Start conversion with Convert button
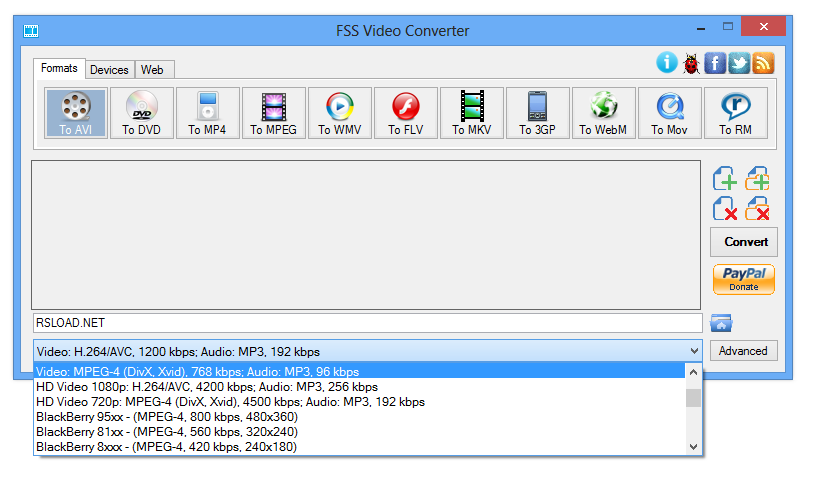This screenshot has height=477, width=814. click(x=744, y=242)
